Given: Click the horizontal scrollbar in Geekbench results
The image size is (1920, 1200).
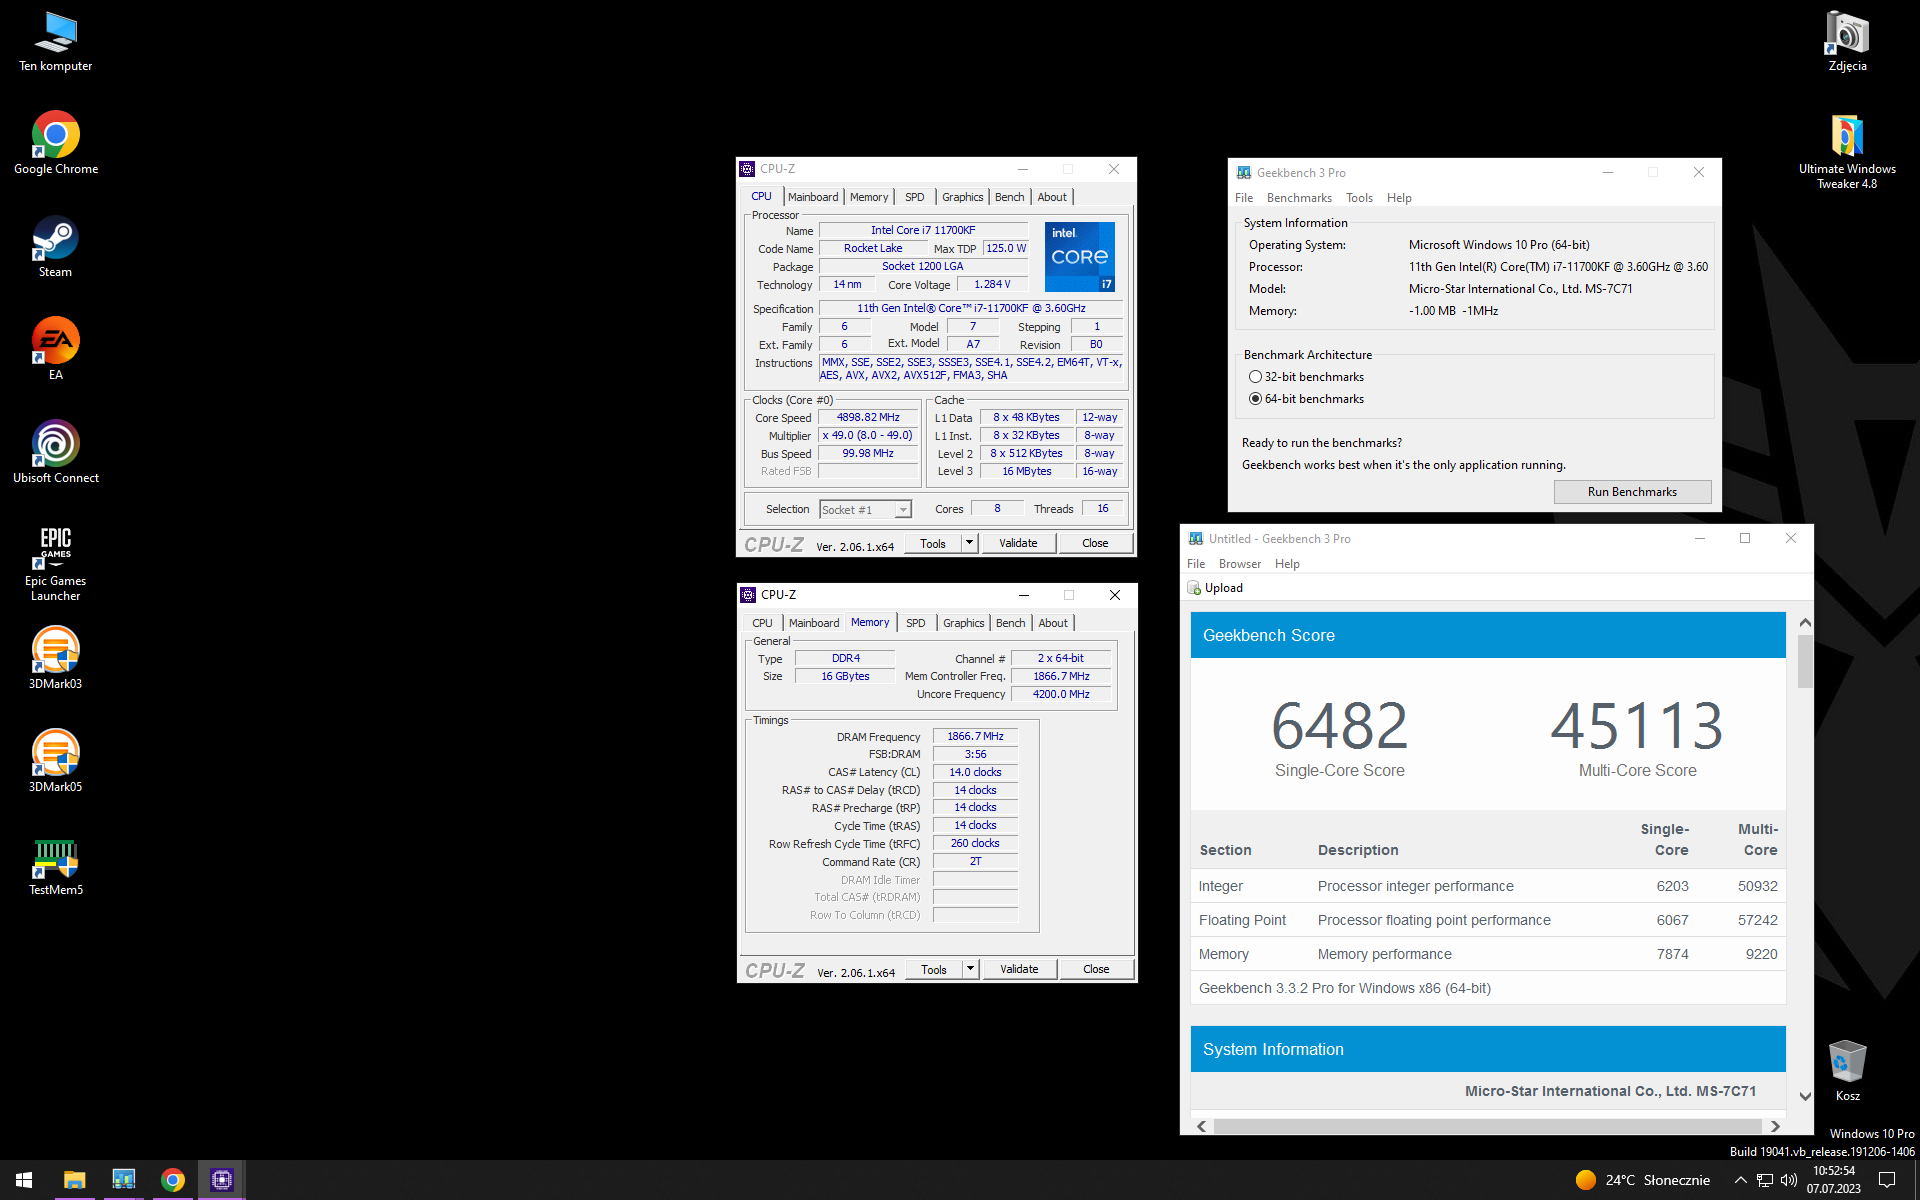Looking at the screenshot, I should 1488,1126.
